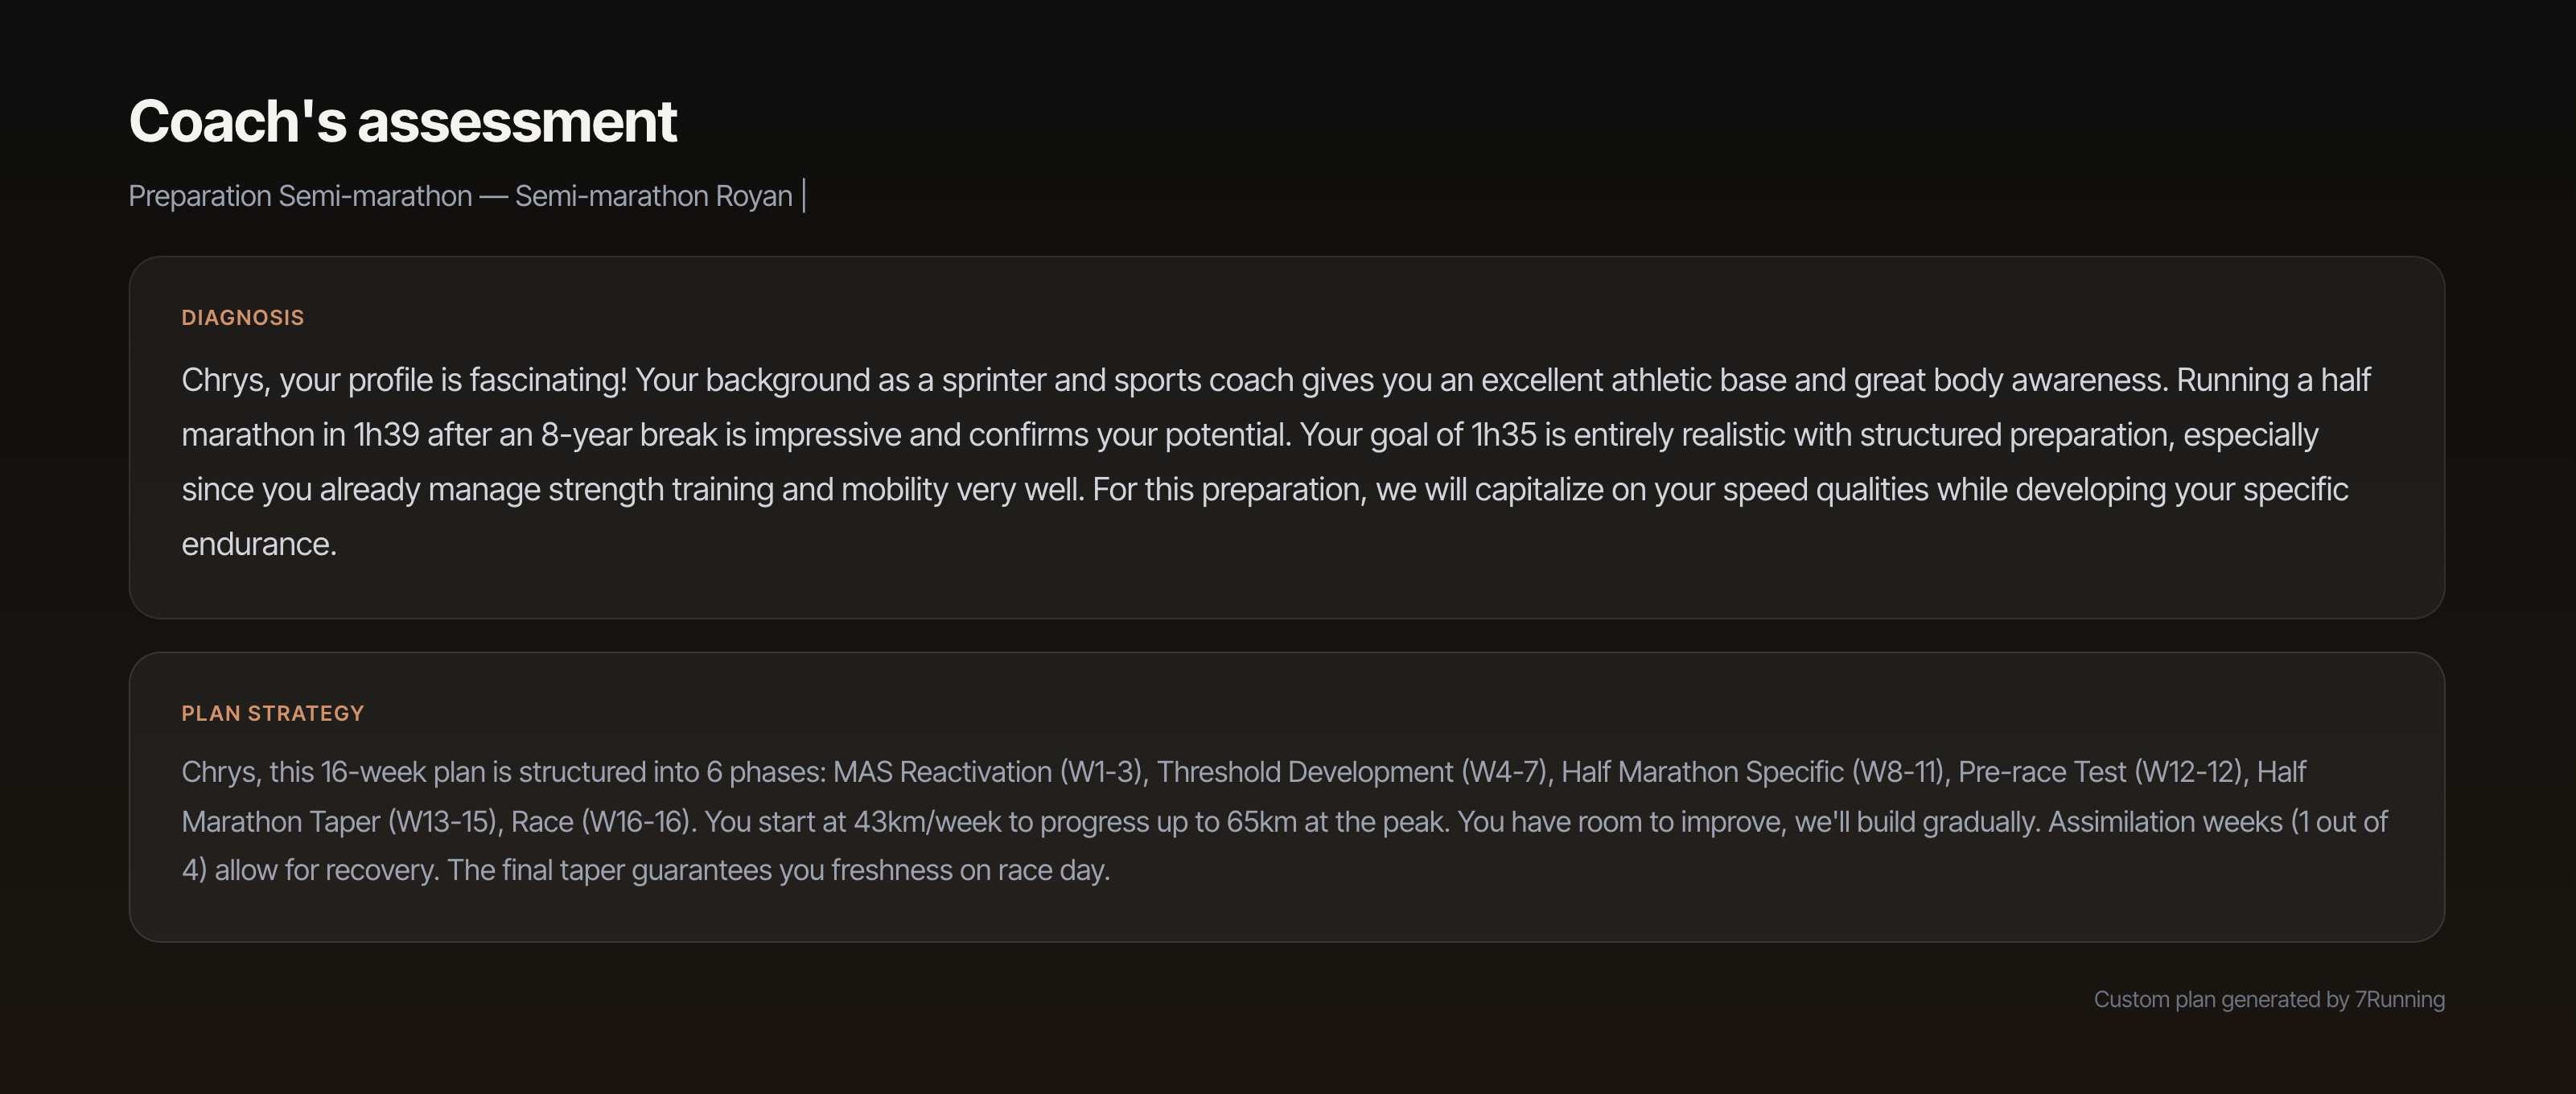Click the word "endurance." ending the diagnosis
The image size is (2576, 1094).
(259, 544)
